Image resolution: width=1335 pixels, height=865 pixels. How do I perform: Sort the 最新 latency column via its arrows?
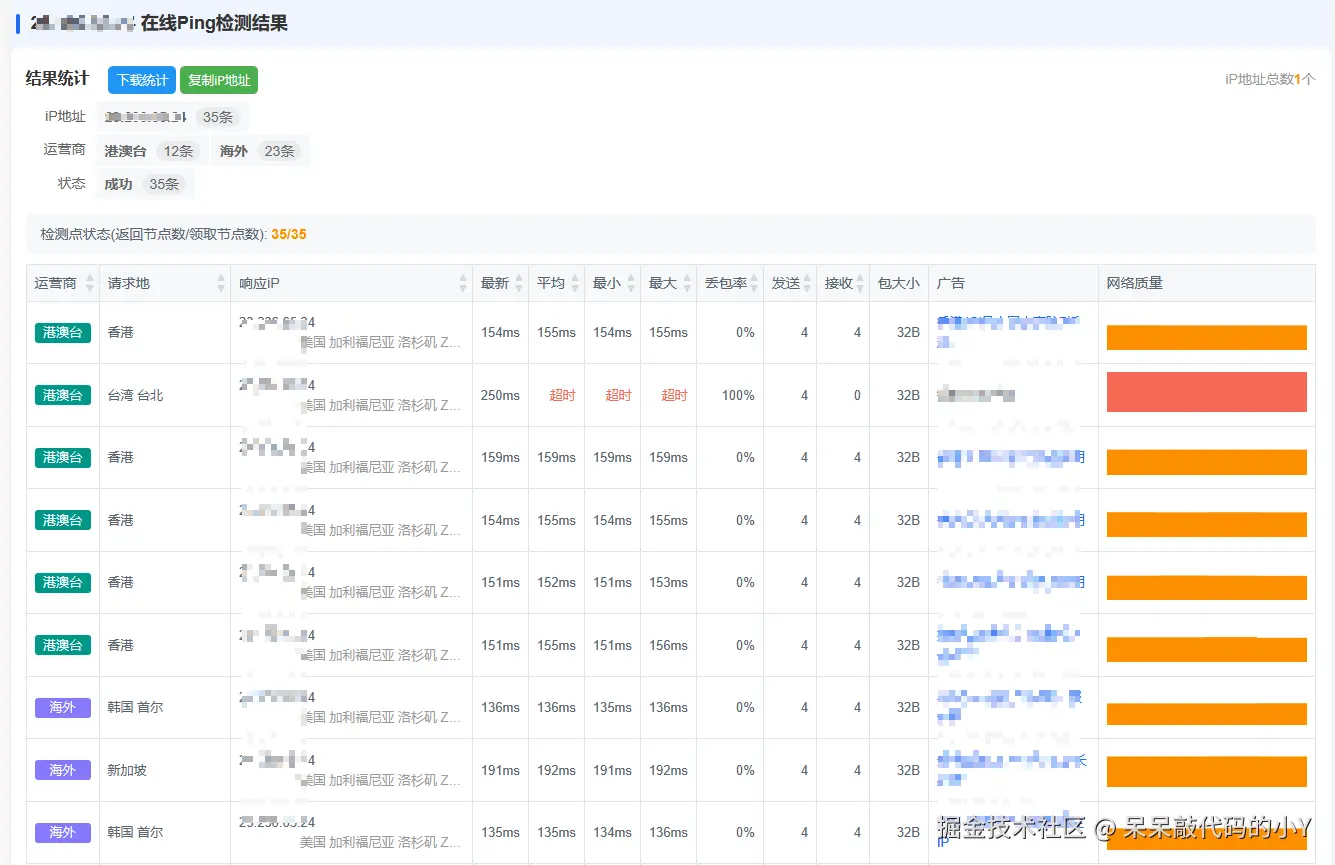[519, 283]
